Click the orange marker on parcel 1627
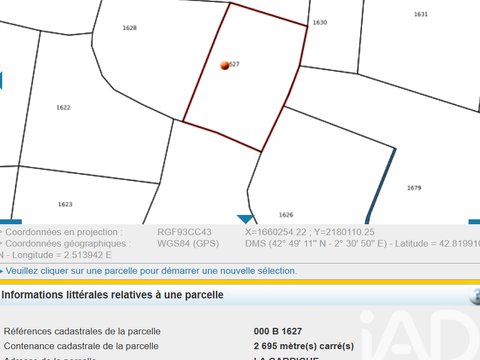 tap(225, 65)
